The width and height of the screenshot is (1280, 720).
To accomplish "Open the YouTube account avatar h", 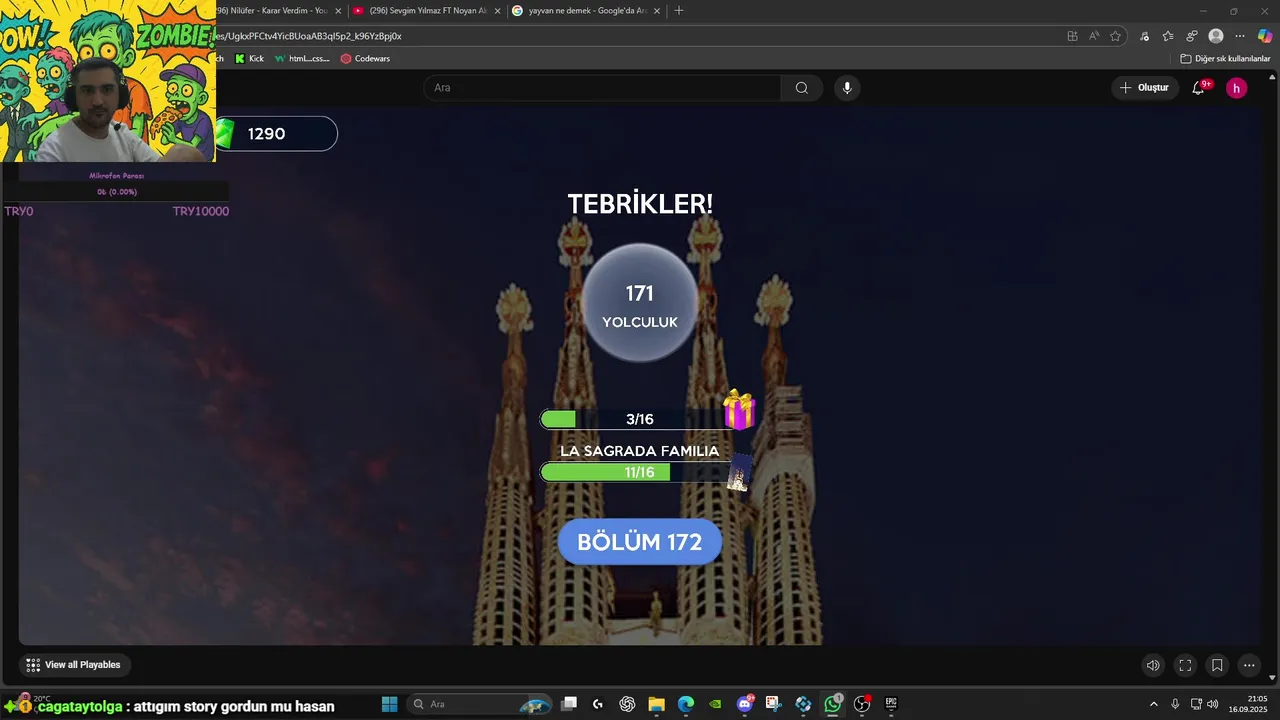I will click(1237, 88).
